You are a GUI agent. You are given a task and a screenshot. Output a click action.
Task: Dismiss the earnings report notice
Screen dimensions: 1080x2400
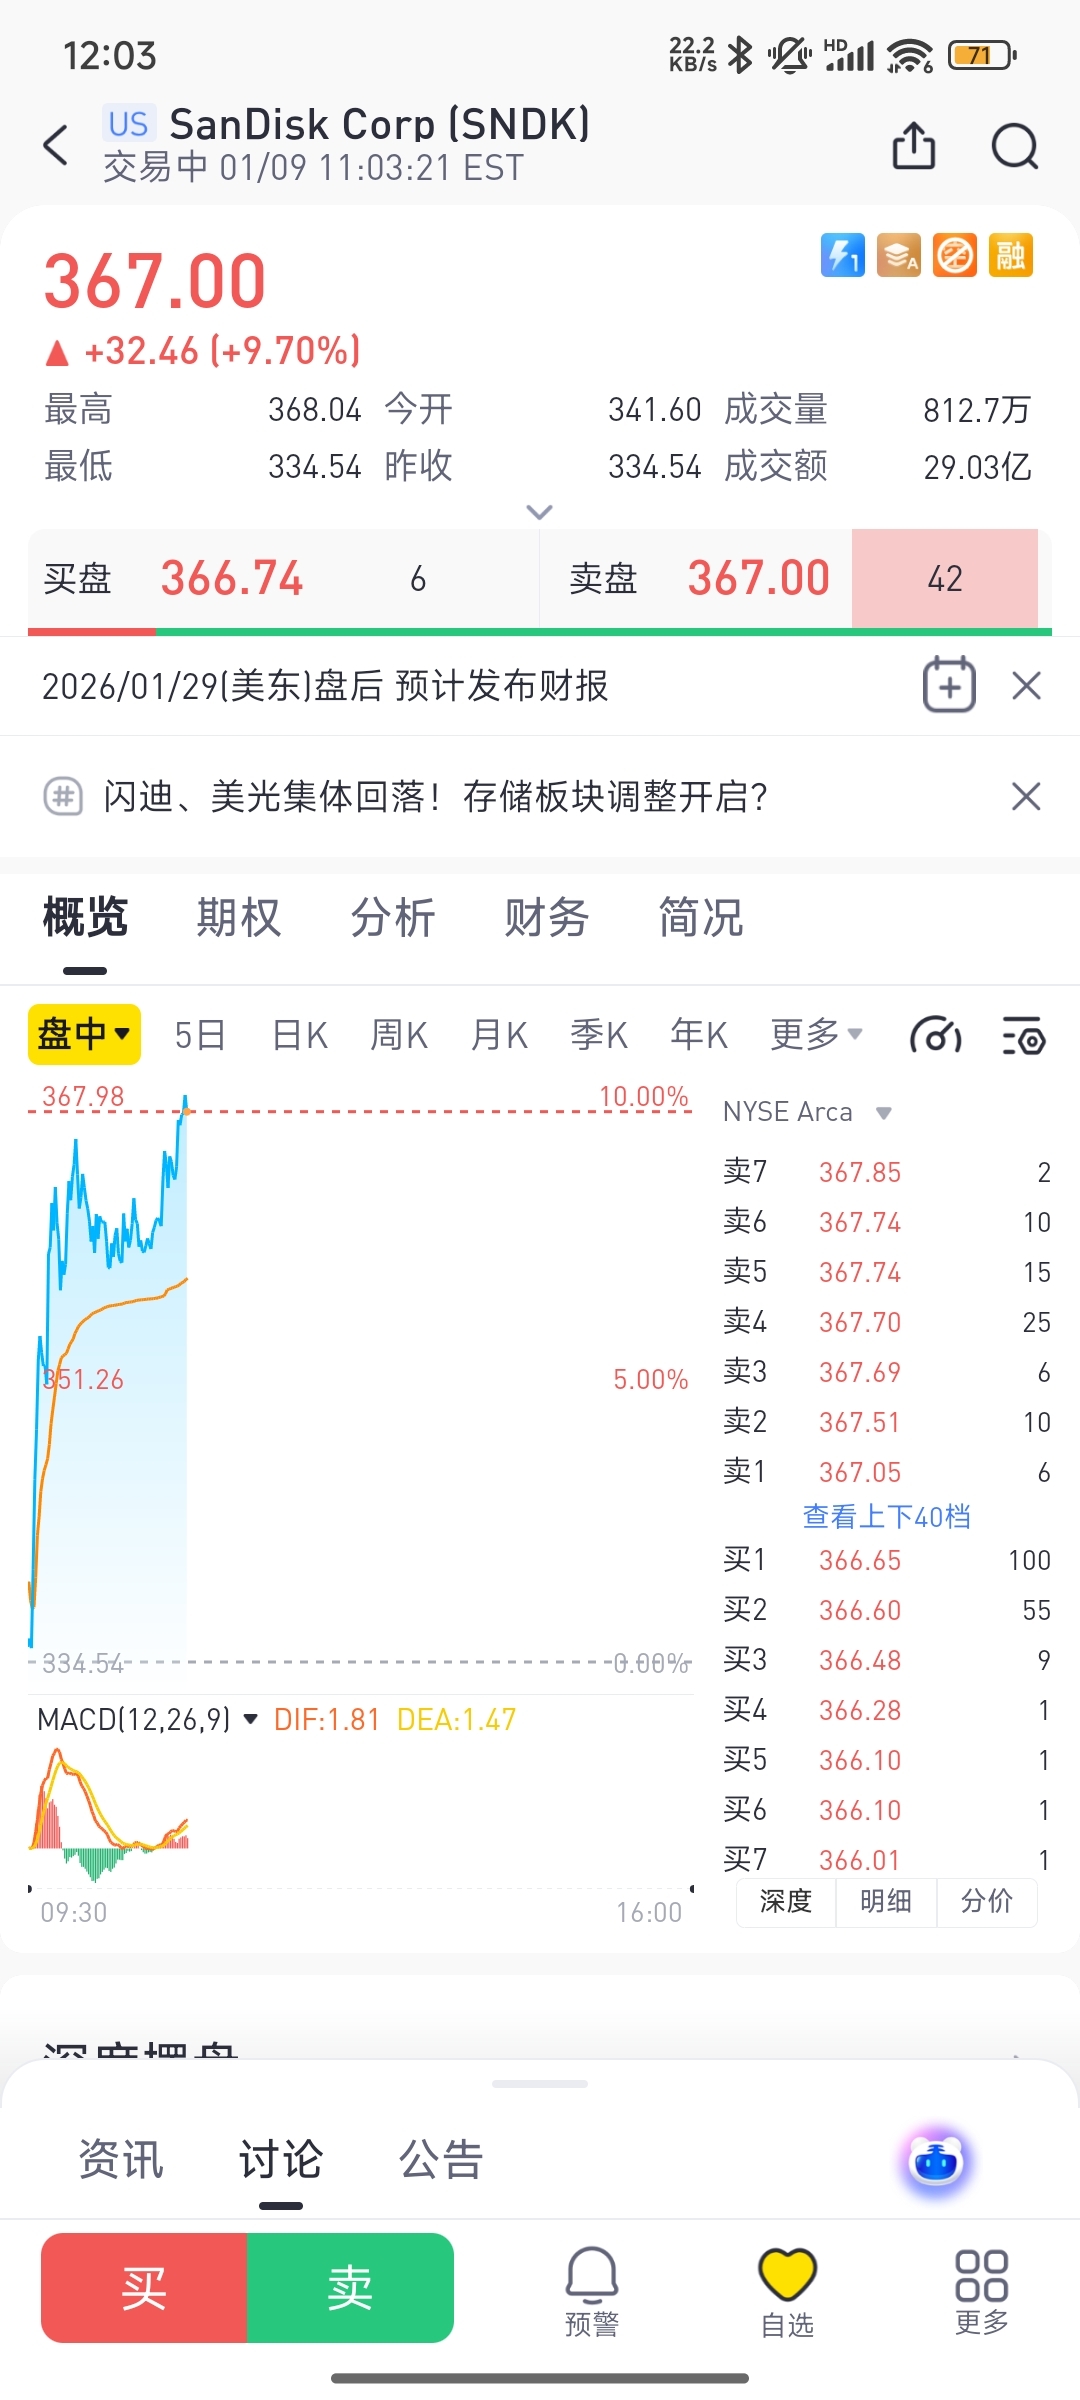click(1027, 686)
